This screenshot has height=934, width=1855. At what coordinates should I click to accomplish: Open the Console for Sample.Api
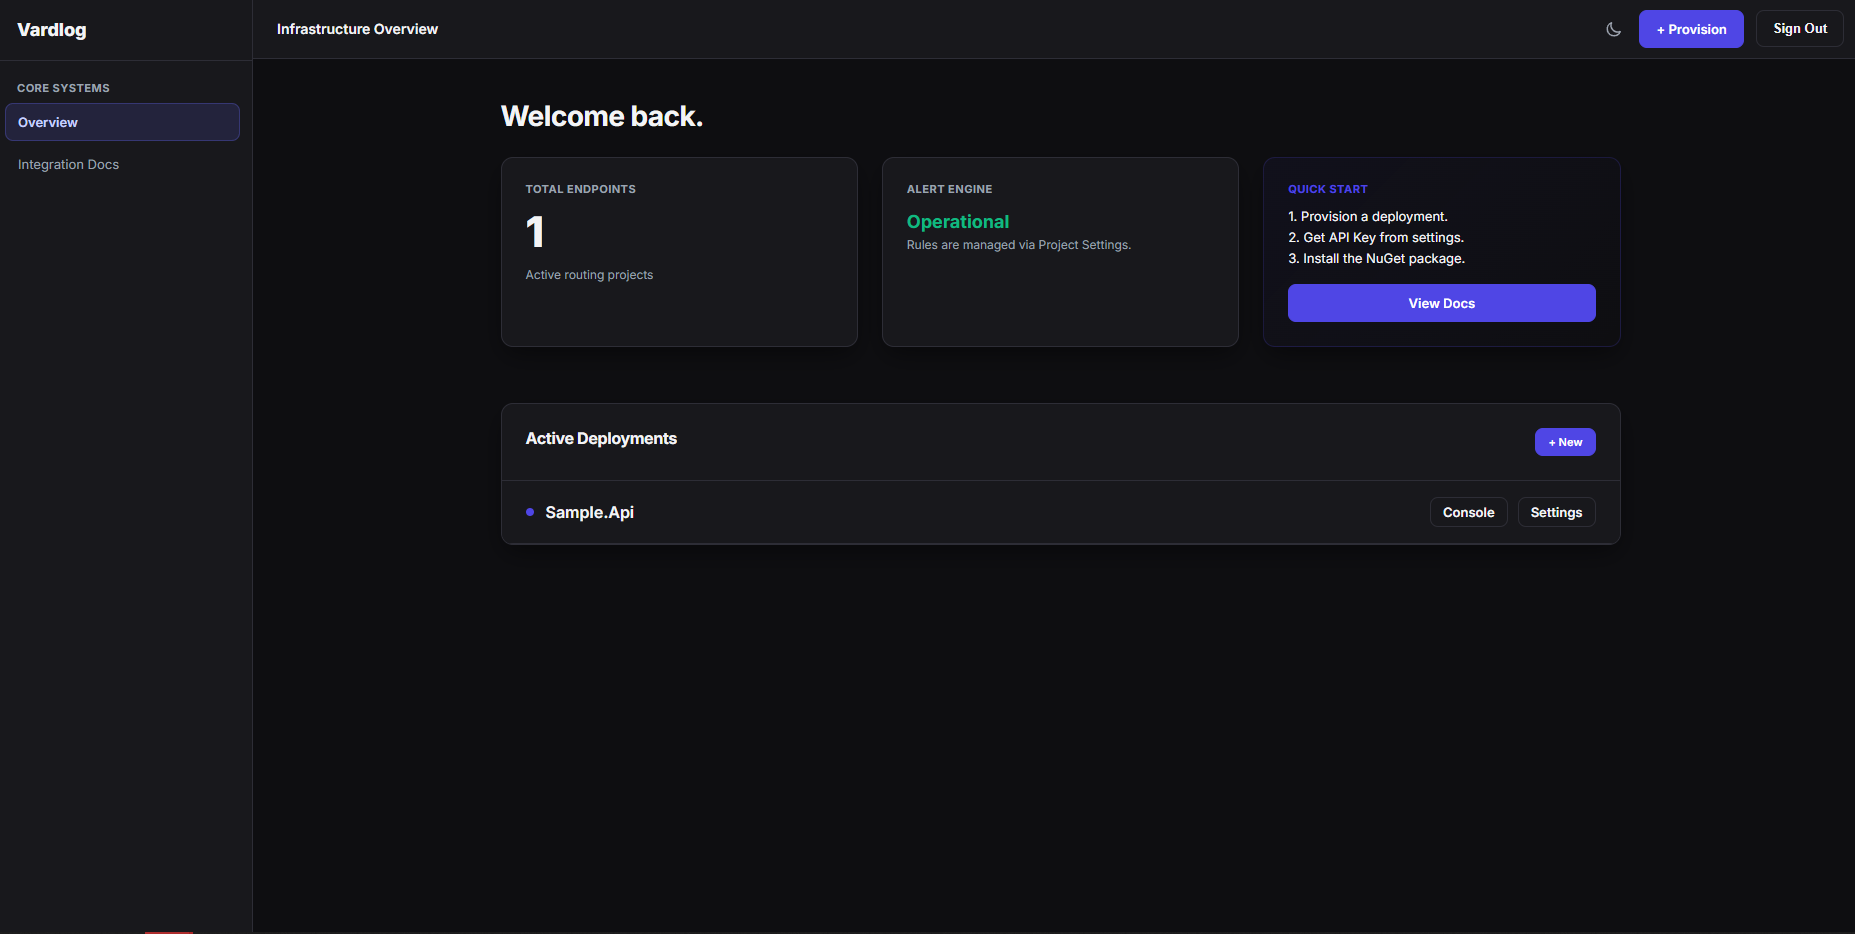tap(1468, 511)
